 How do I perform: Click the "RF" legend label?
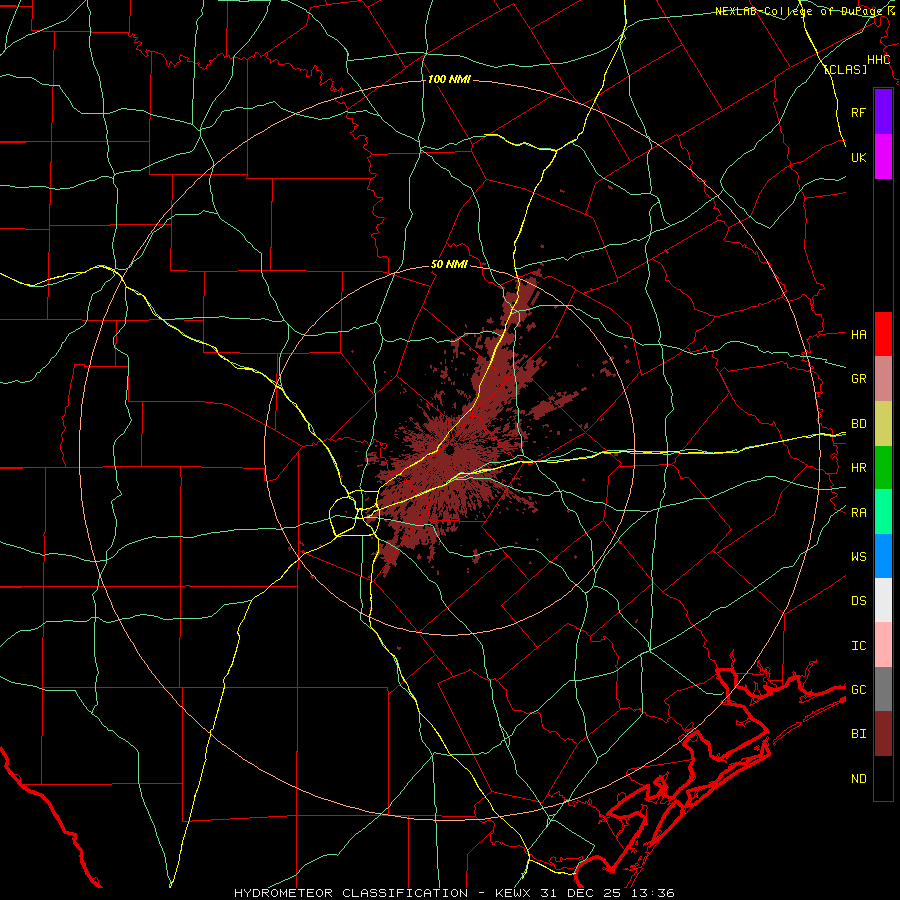[x=858, y=112]
